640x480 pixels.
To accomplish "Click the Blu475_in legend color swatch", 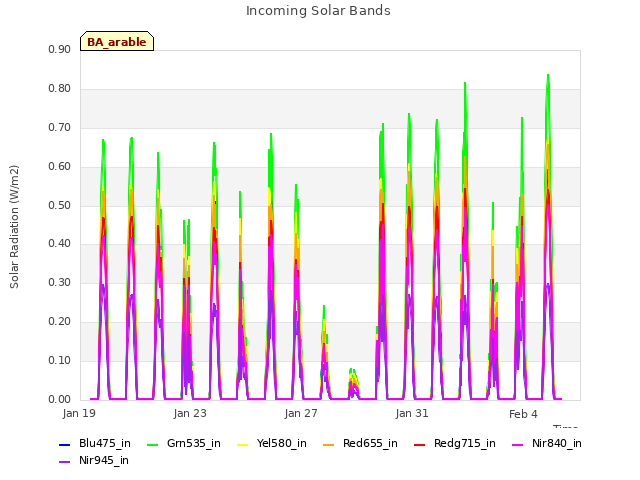I will pyautogui.click(x=64, y=444).
